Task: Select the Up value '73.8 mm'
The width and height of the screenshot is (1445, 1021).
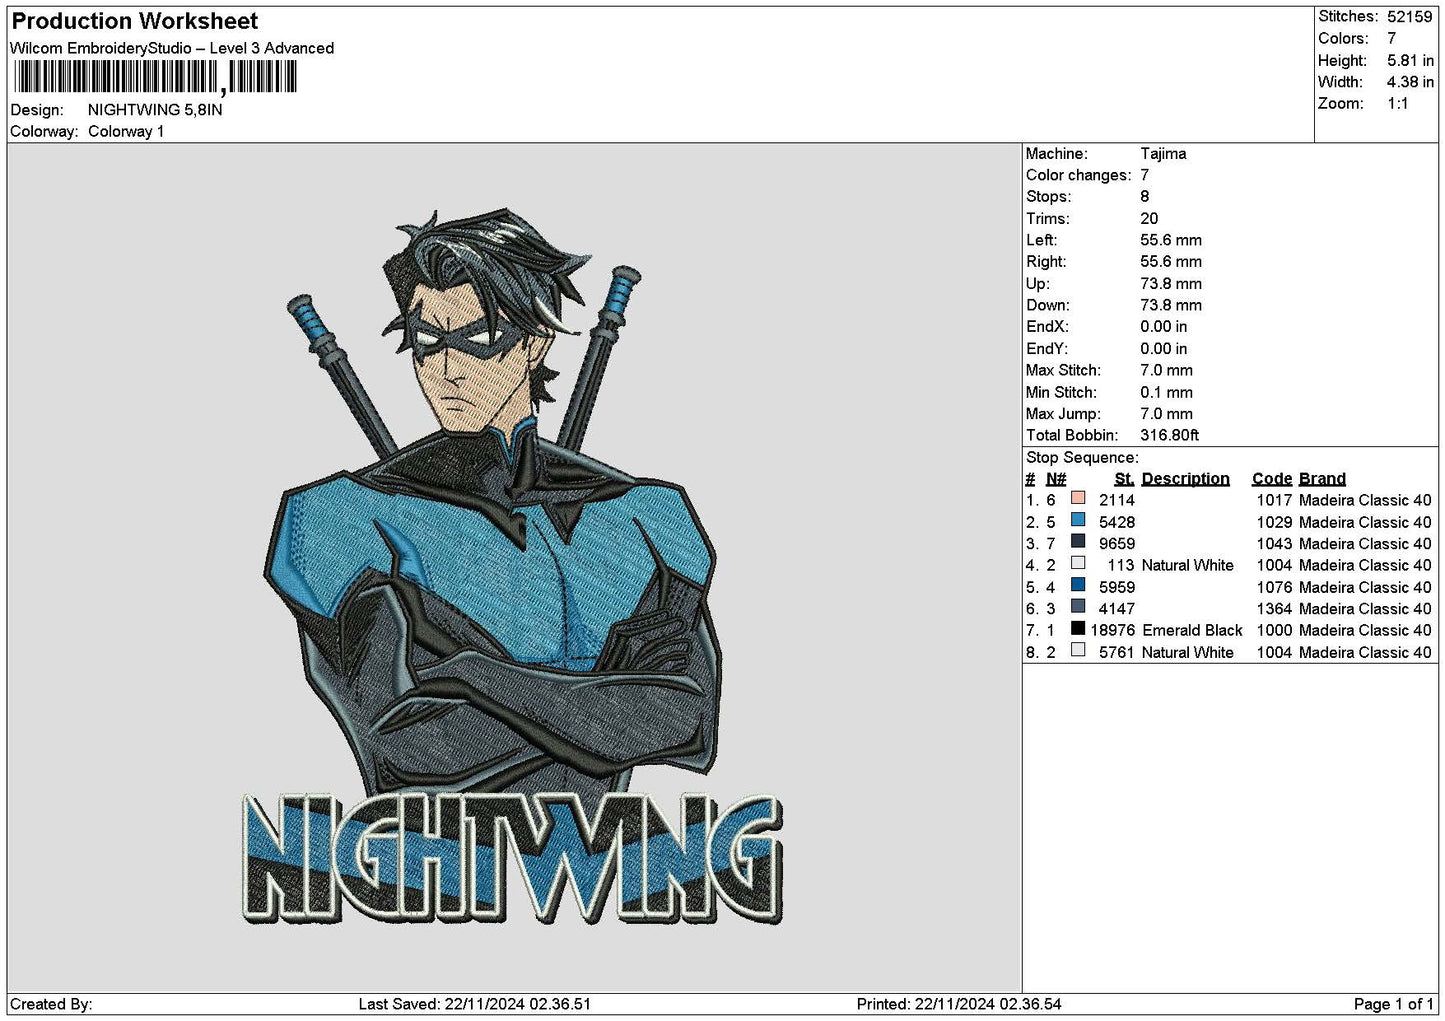Action: 1171,284
